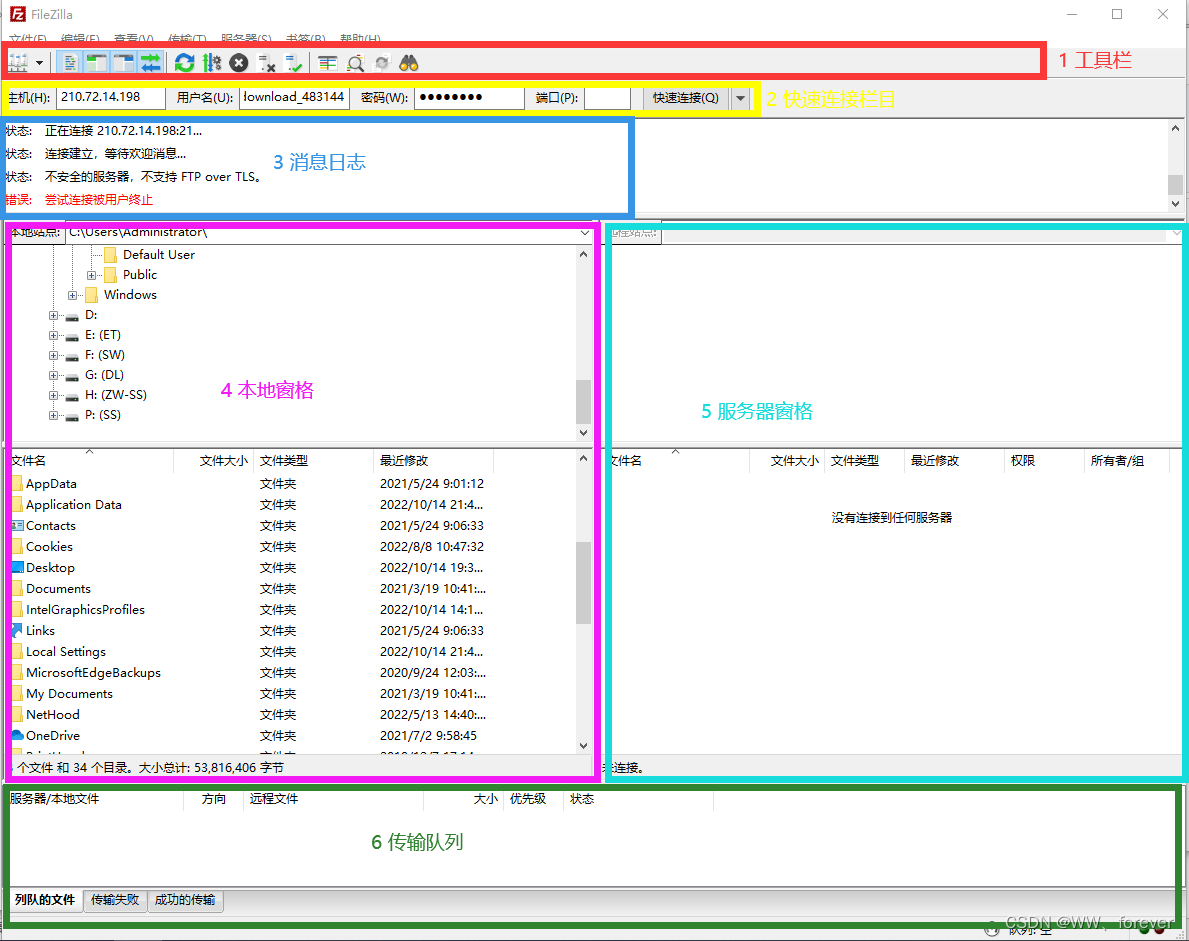Screen dimensions: 1189x941
Task: Disconnect from the current server
Action: point(266,62)
